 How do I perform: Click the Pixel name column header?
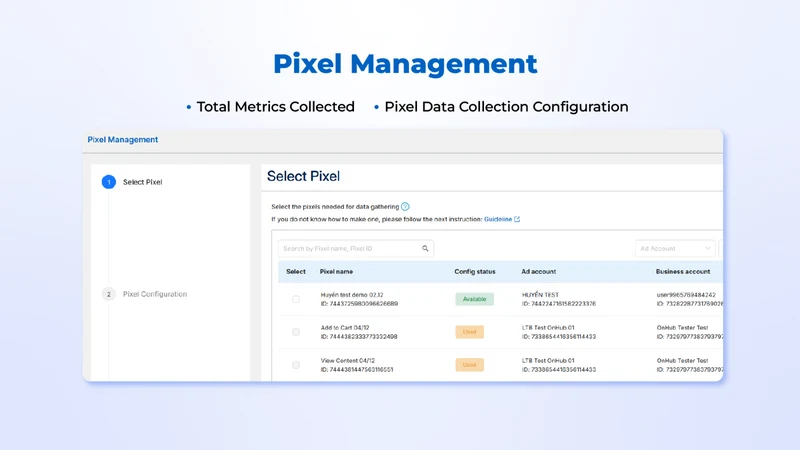point(336,272)
